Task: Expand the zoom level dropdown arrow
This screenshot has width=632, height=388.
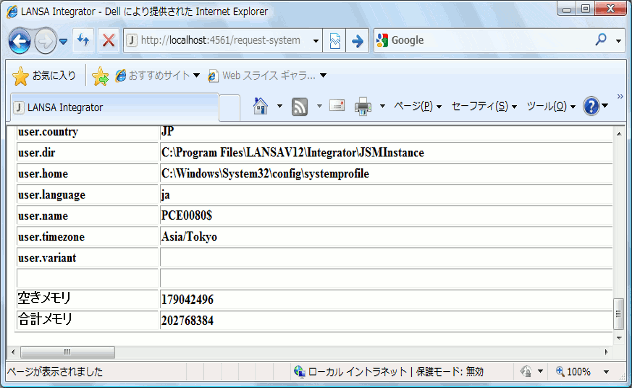Action: pyautogui.click(x=606, y=372)
